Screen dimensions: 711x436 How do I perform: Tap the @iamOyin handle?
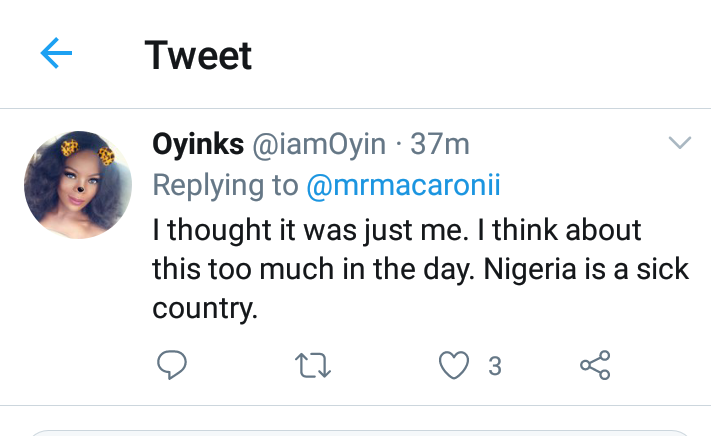(317, 145)
